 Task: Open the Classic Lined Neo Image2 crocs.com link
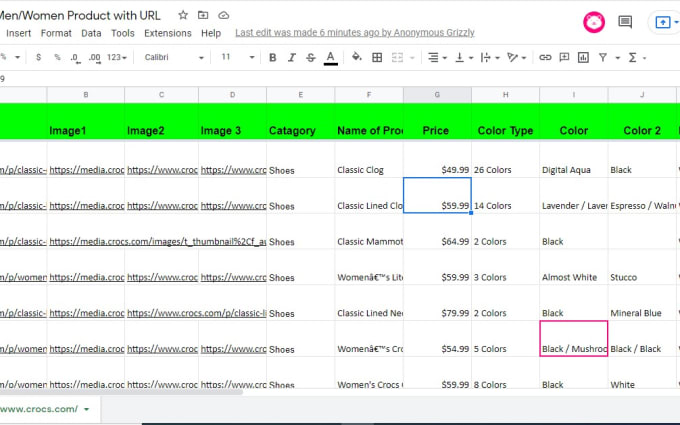(x=196, y=313)
